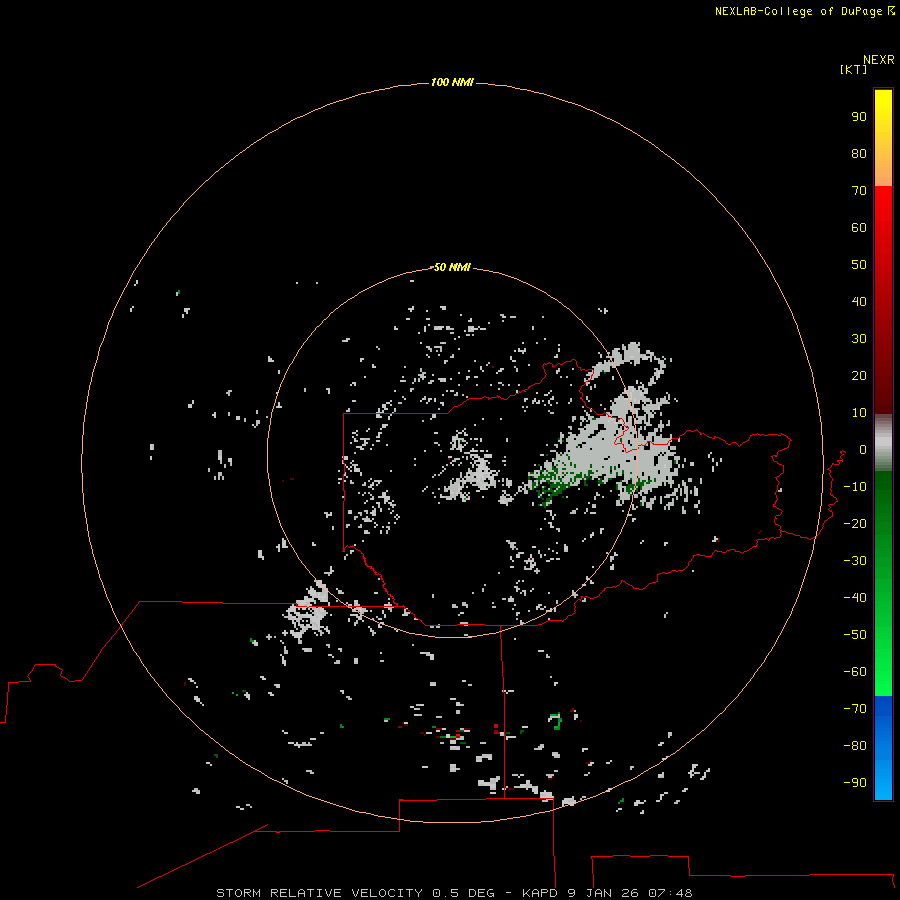Viewport: 900px width, 900px height.
Task: Click the positive 60 scale value
Action: point(859,227)
